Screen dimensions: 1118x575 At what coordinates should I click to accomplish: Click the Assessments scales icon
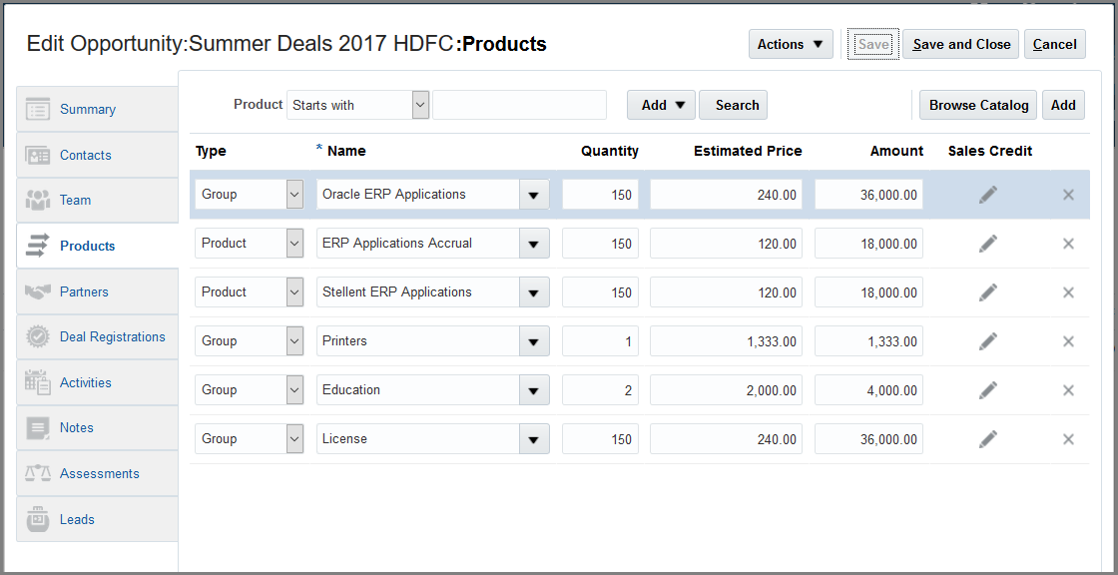38,473
